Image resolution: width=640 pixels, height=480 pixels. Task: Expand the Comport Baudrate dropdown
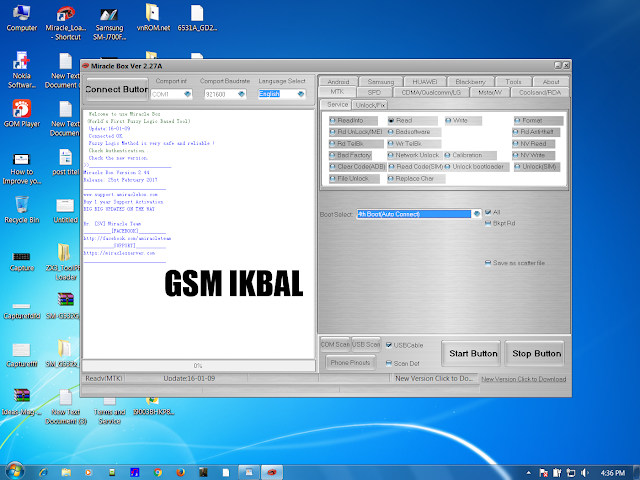(x=241, y=94)
